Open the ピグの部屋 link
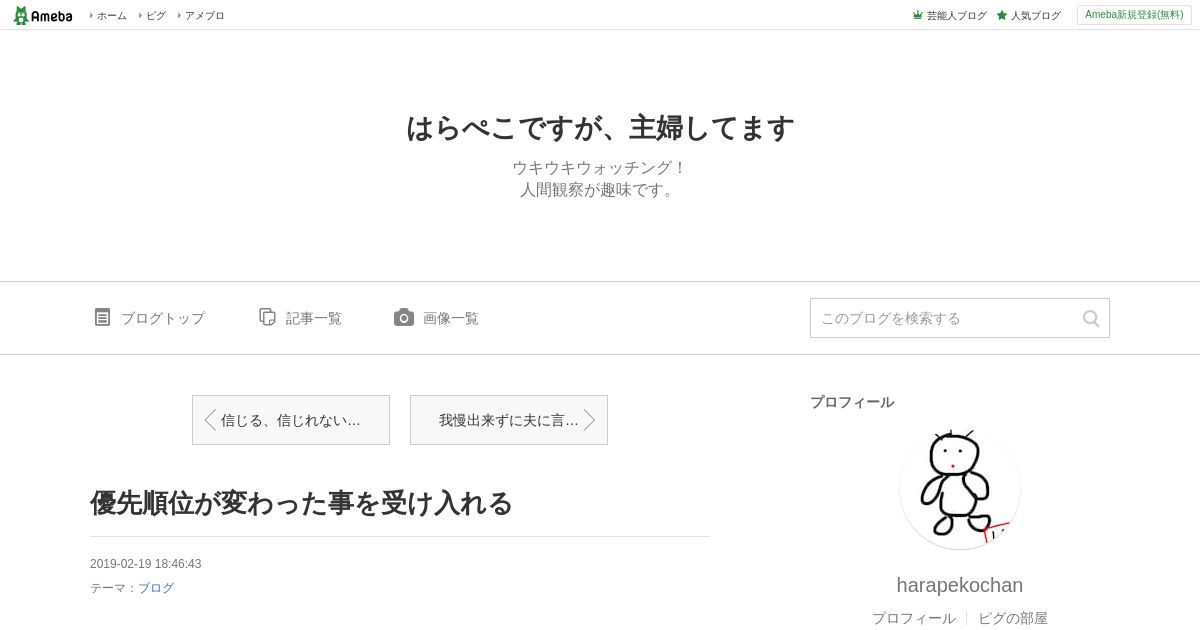Screen dimensions: 1200x630 coord(1013,618)
